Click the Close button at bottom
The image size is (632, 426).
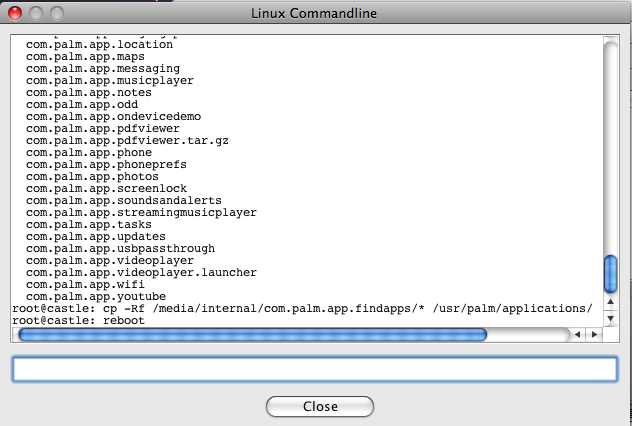coord(320,406)
